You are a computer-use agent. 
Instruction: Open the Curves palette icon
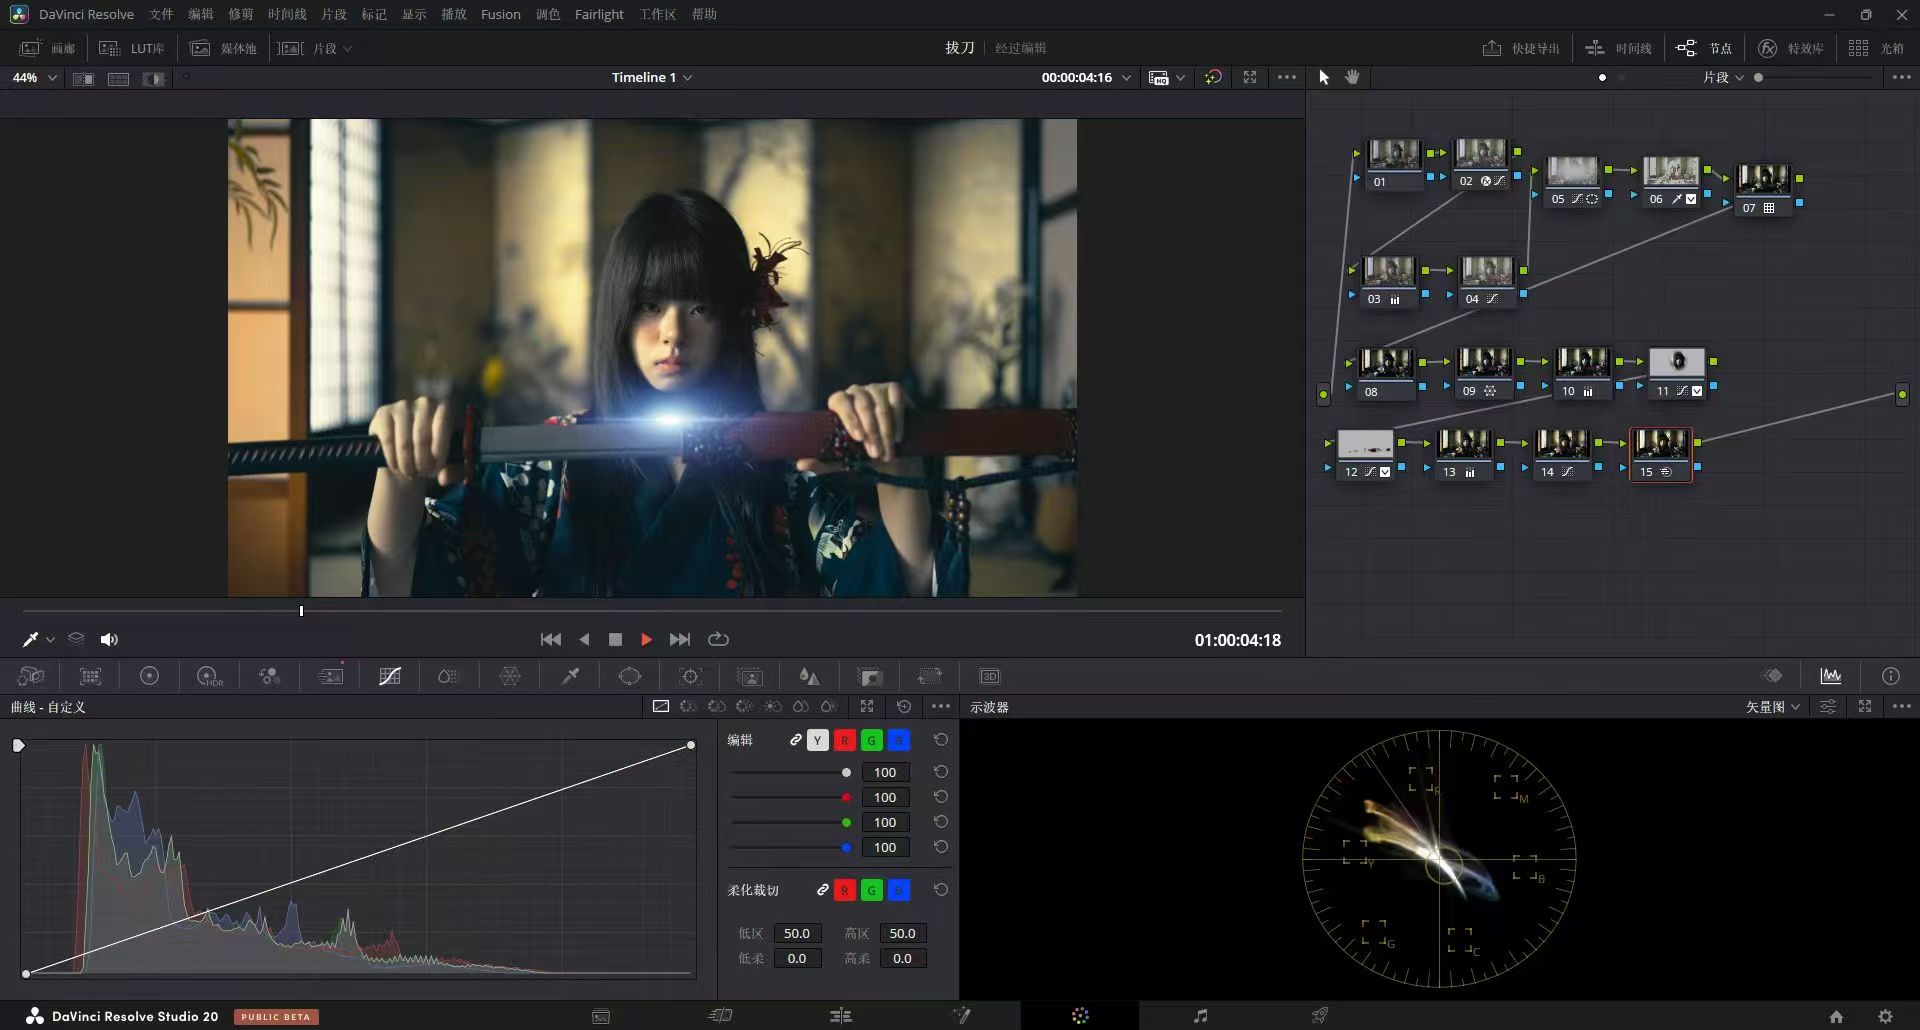390,677
